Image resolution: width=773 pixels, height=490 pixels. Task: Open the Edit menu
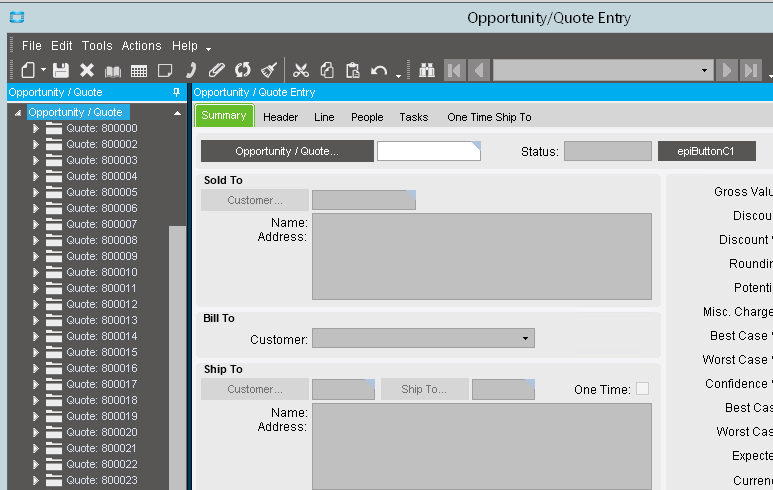click(62, 46)
